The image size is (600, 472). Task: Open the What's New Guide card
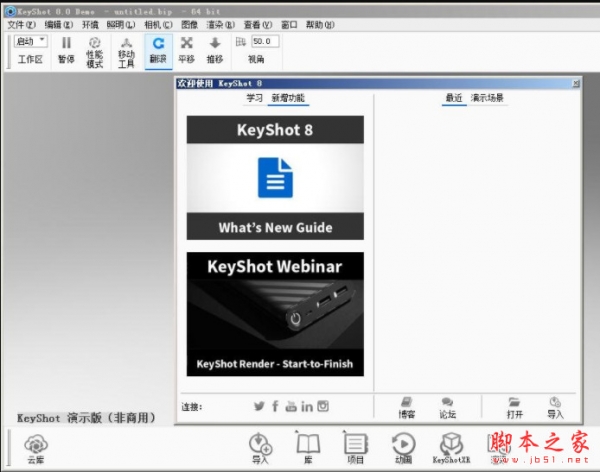tap(275, 178)
